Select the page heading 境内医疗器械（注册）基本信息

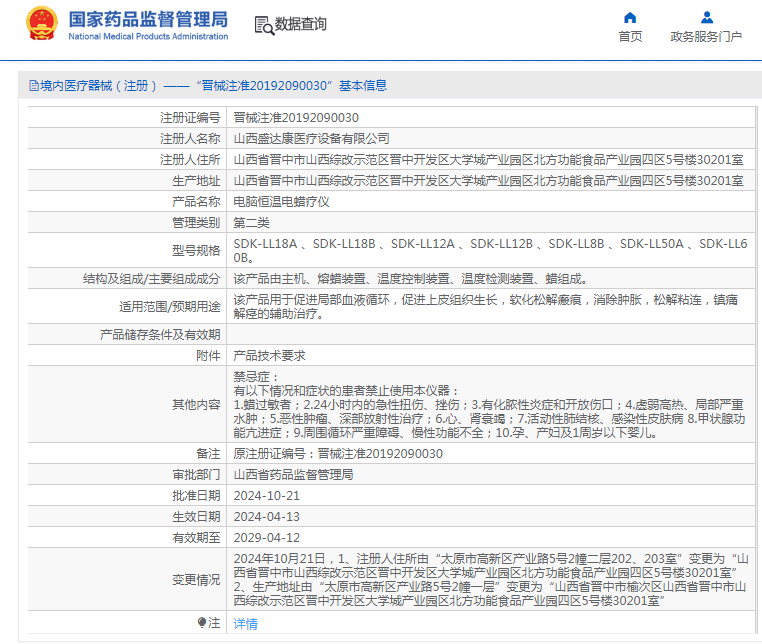click(x=208, y=86)
